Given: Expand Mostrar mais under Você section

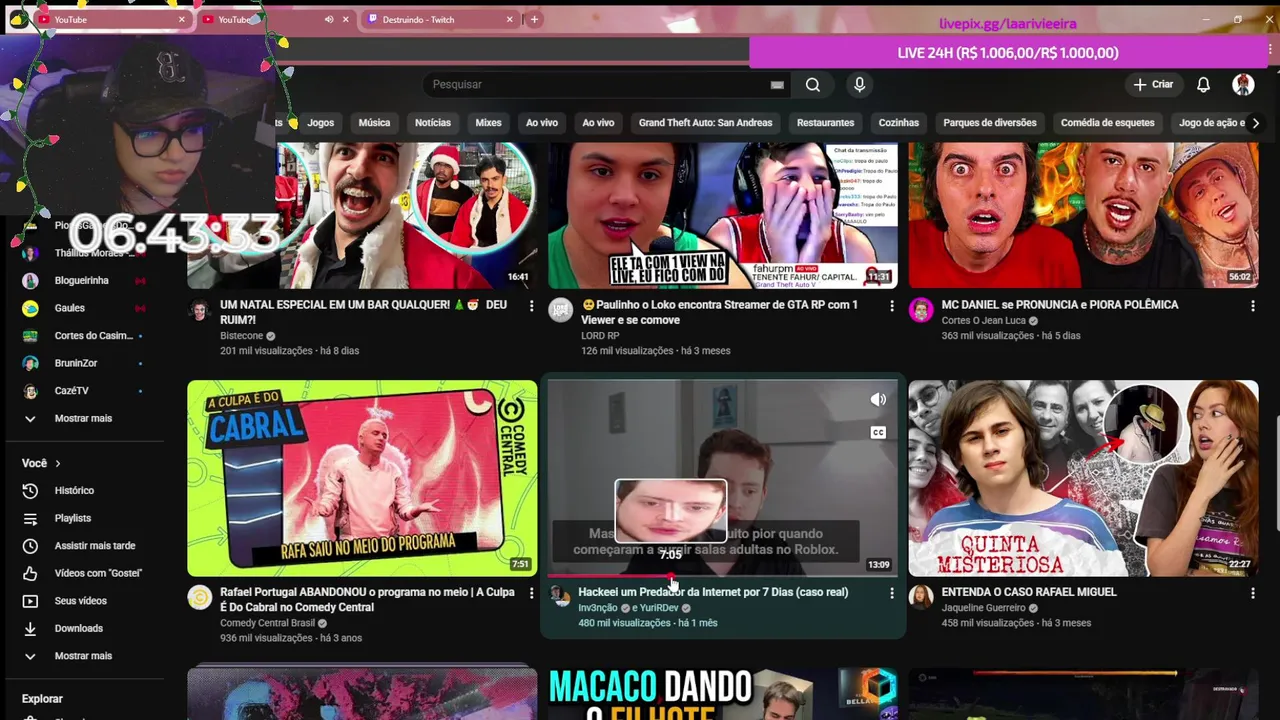Looking at the screenshot, I should (83, 656).
